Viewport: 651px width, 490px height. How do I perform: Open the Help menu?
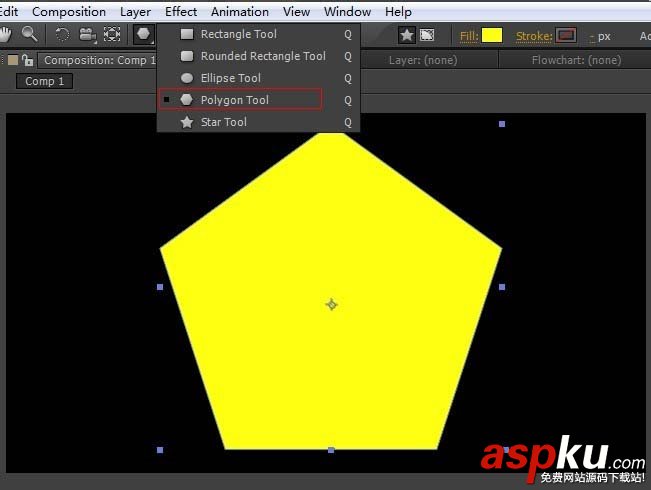398,12
